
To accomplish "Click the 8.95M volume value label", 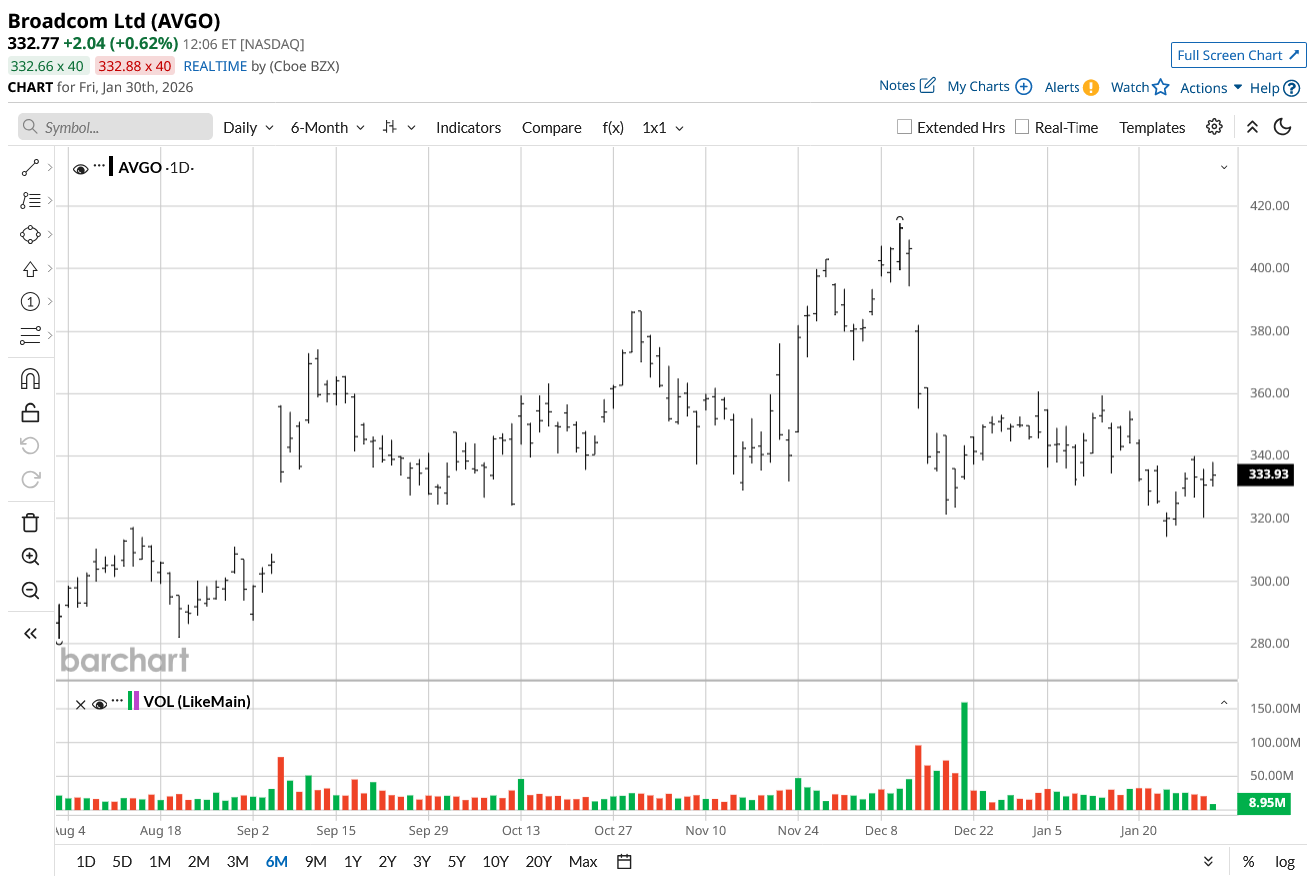I will point(1265,803).
